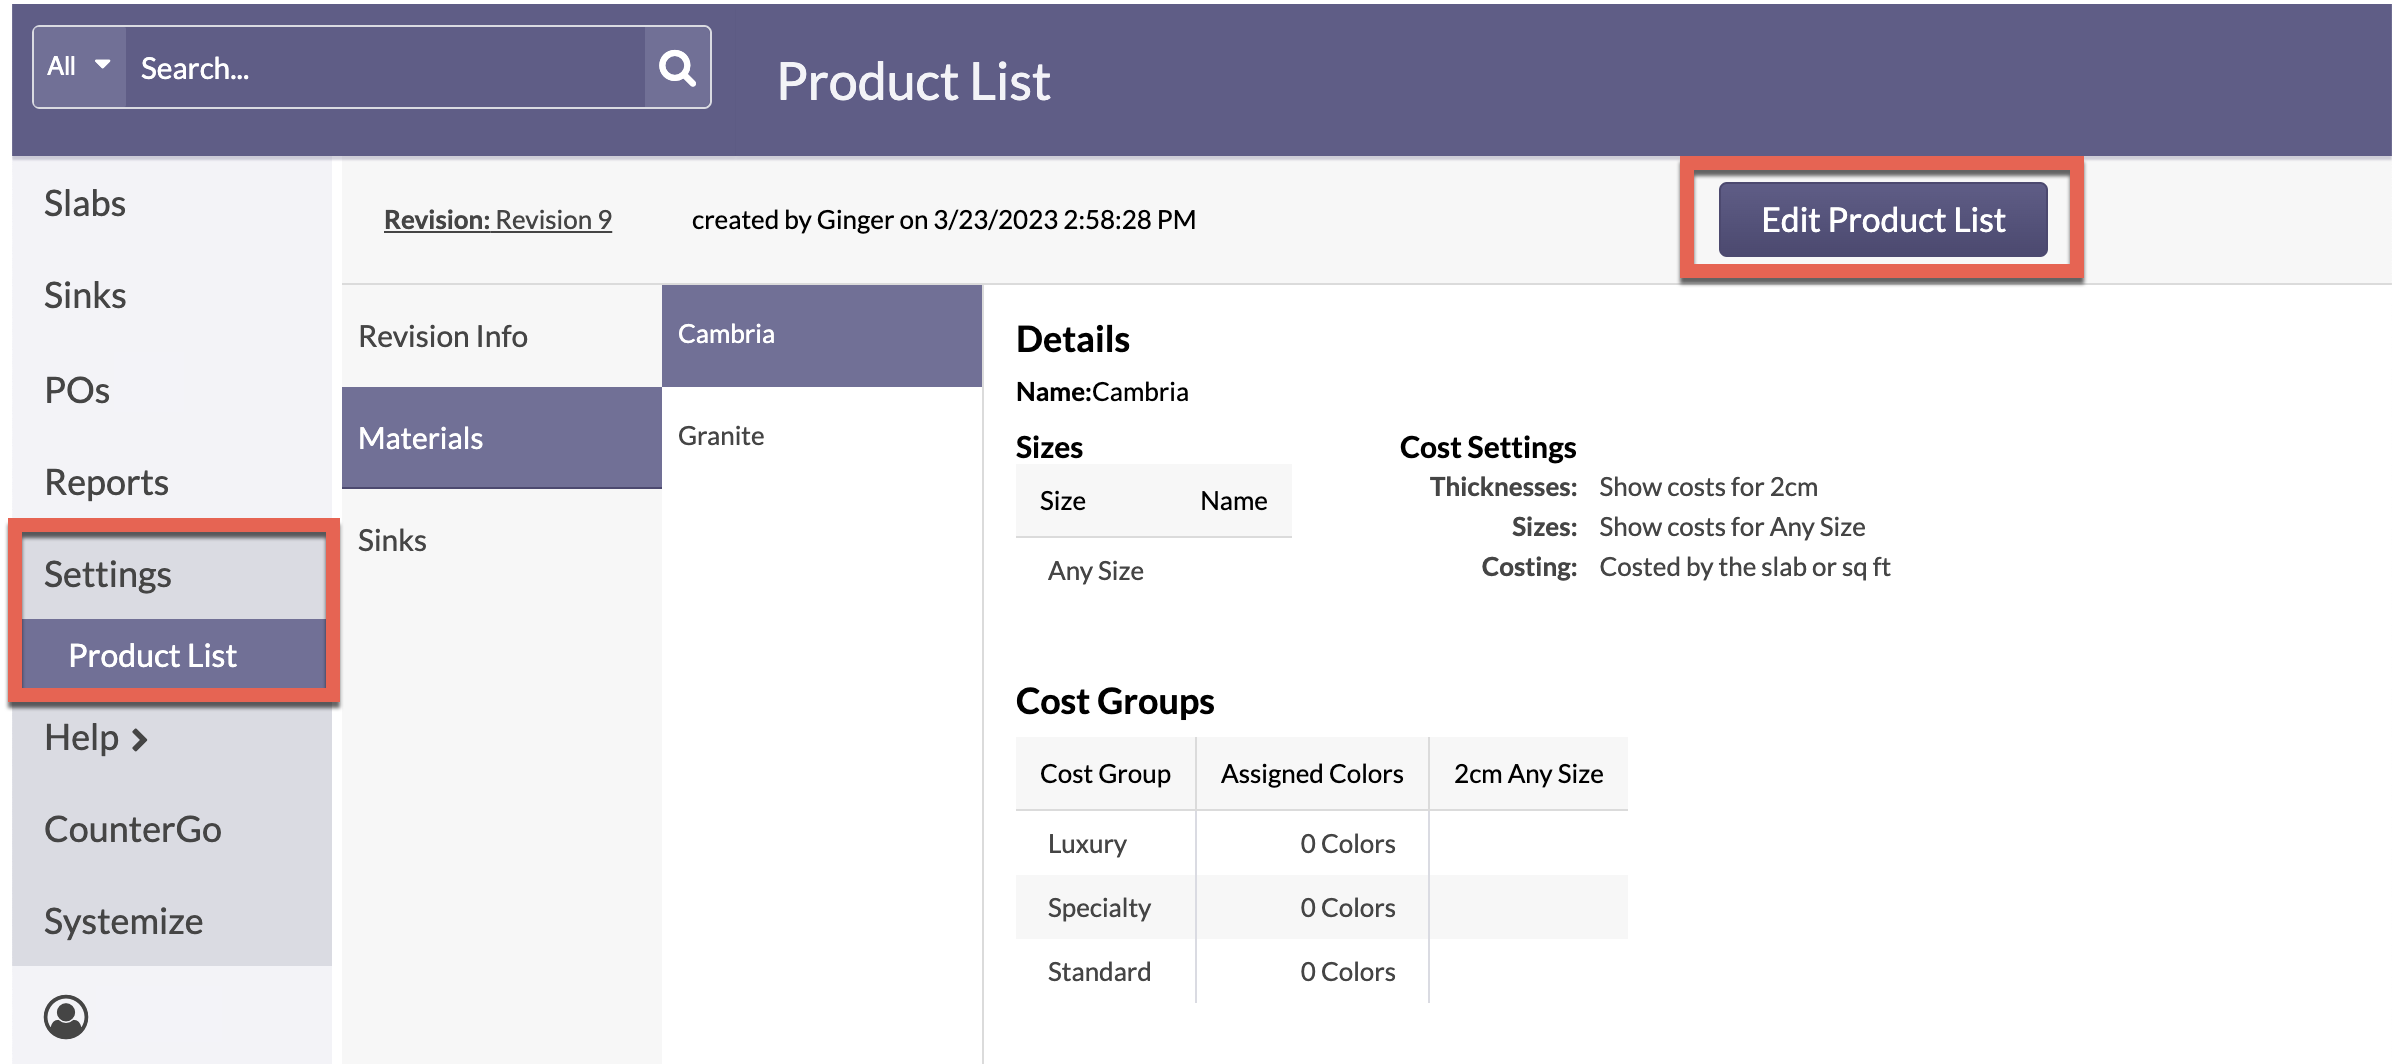The image size is (2396, 1064).
Task: Expand the Help menu chevron
Action: pos(140,740)
